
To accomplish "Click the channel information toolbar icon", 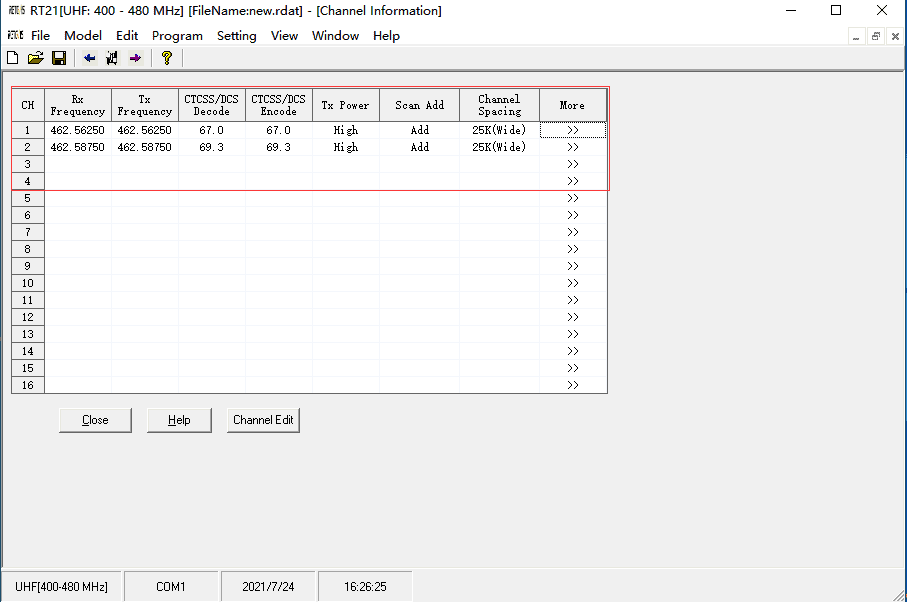I will [112, 58].
